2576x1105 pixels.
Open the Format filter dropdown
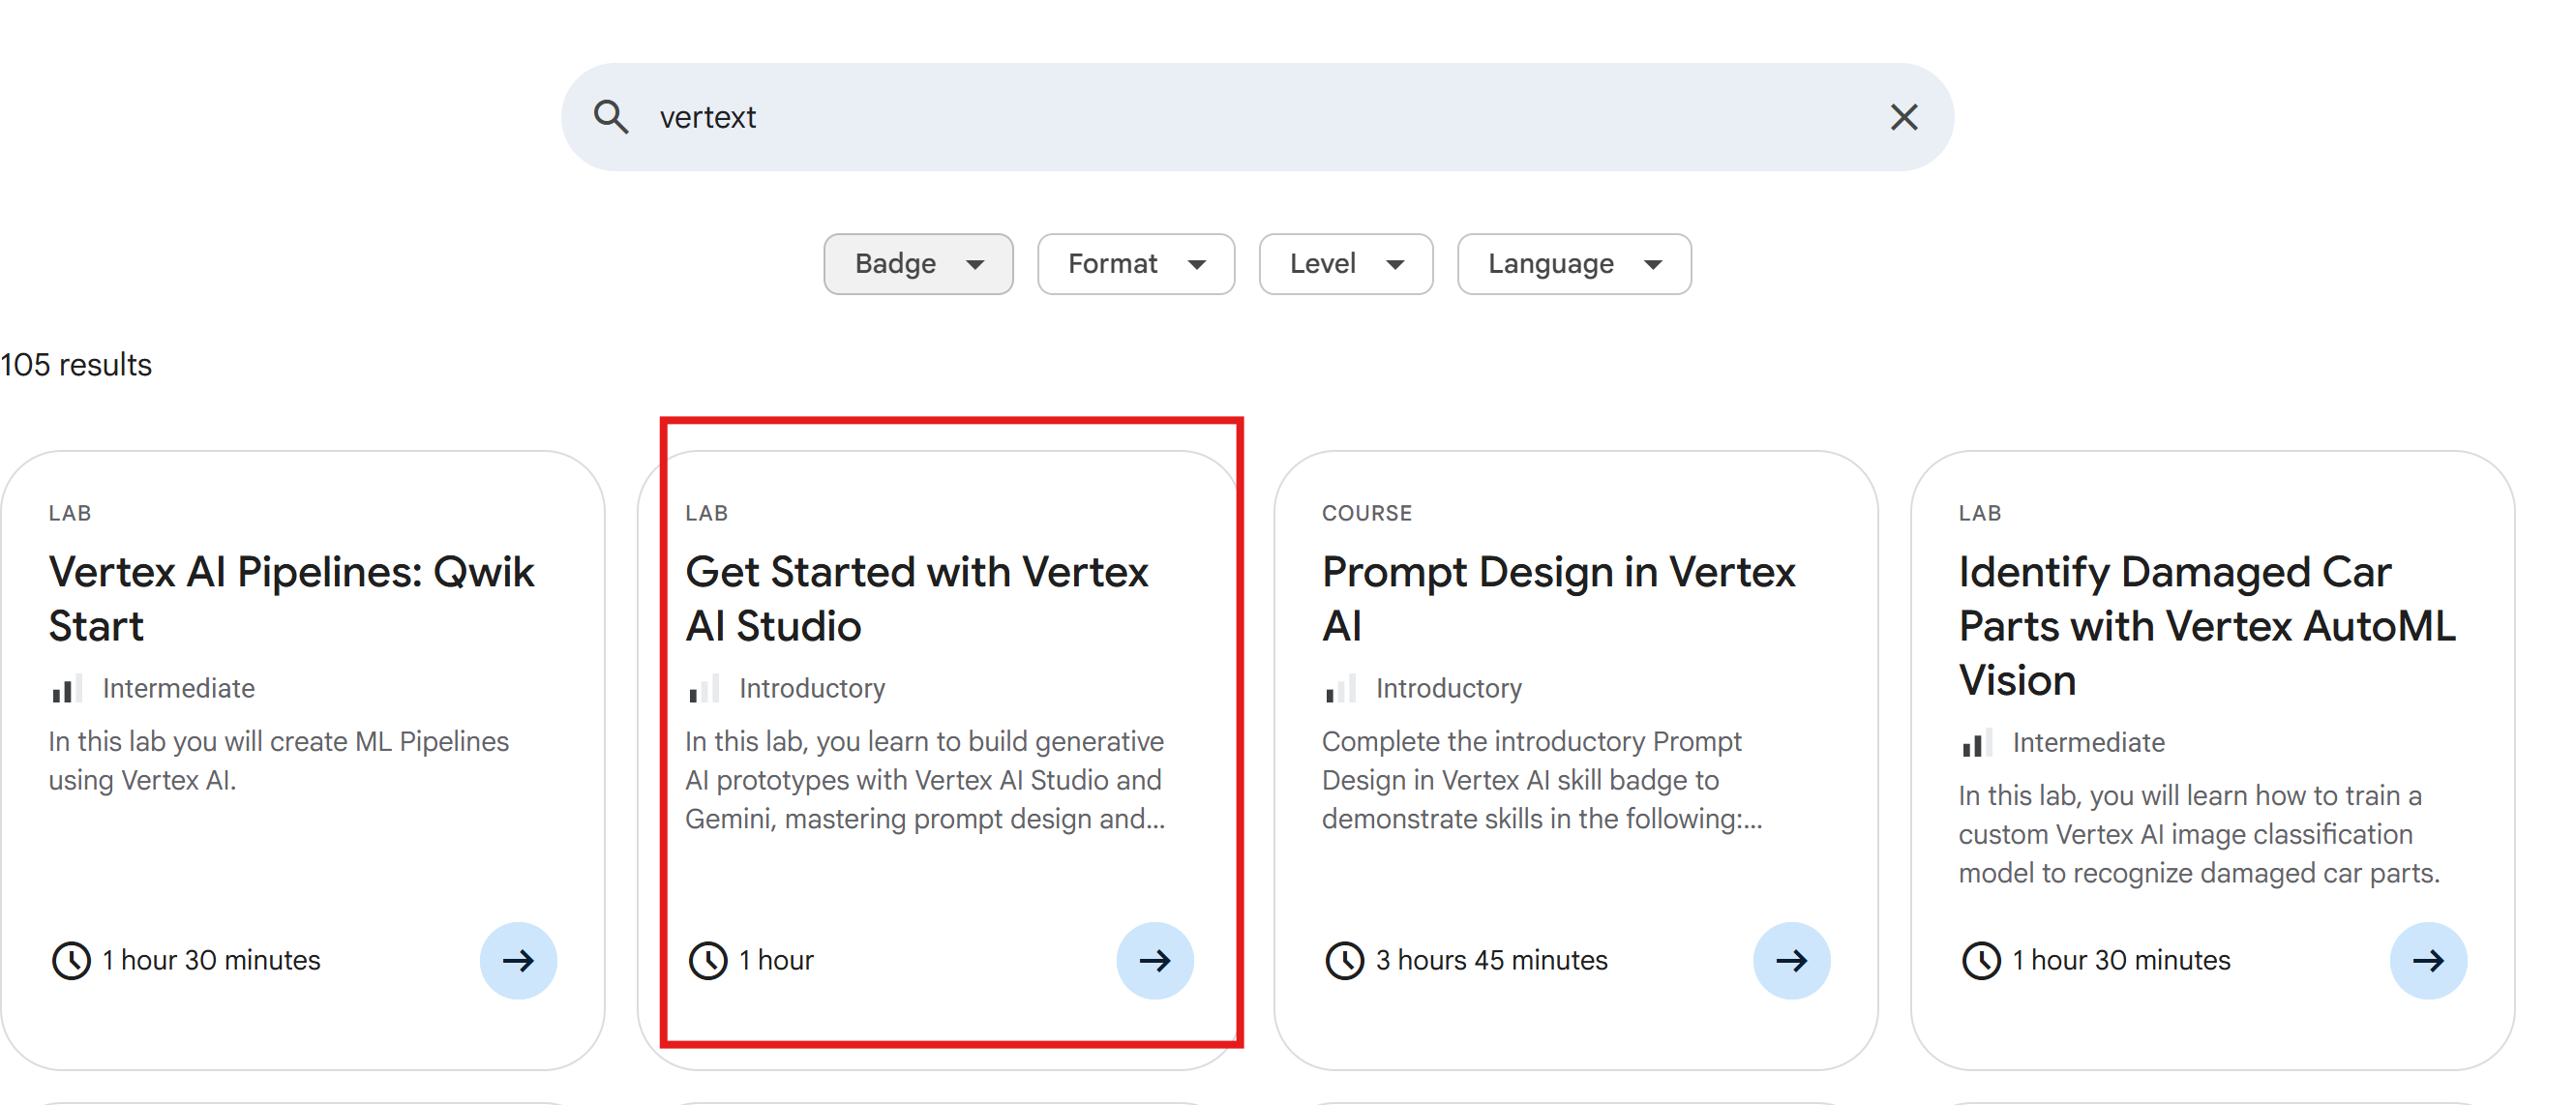pyautogui.click(x=1135, y=264)
